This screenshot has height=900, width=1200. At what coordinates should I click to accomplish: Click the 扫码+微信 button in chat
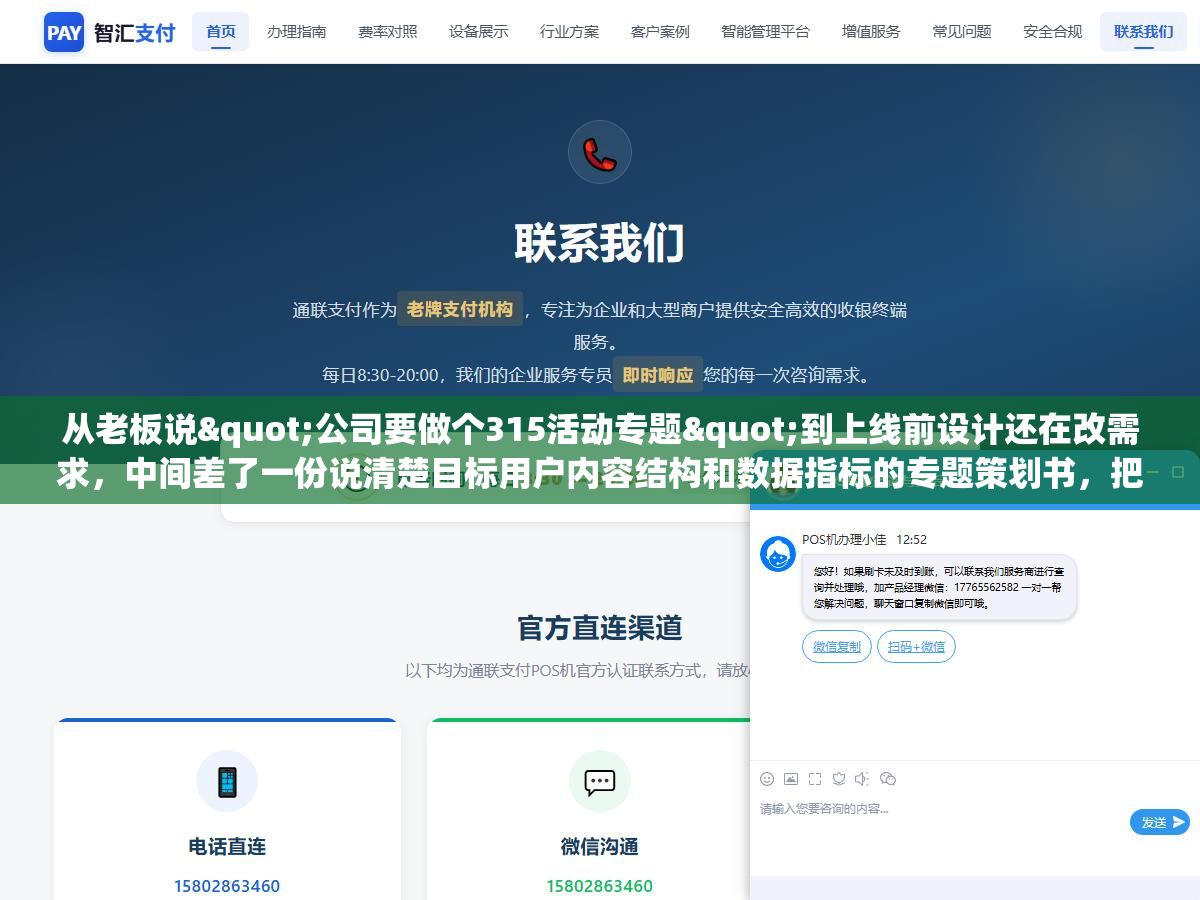click(916, 647)
